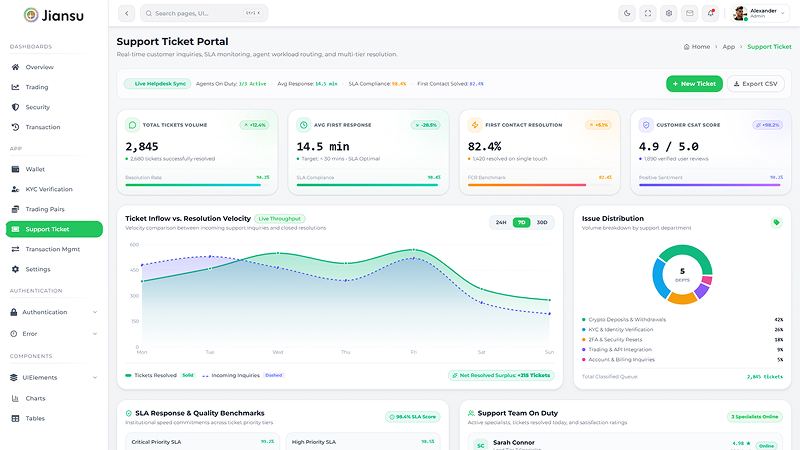Click the SLA Score badge
The height and width of the screenshot is (450, 800).
click(x=413, y=417)
